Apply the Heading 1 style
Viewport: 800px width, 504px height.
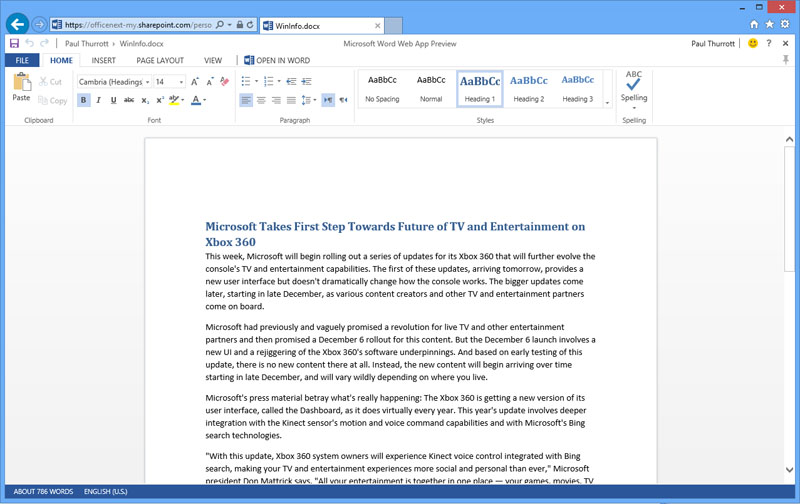pos(480,89)
